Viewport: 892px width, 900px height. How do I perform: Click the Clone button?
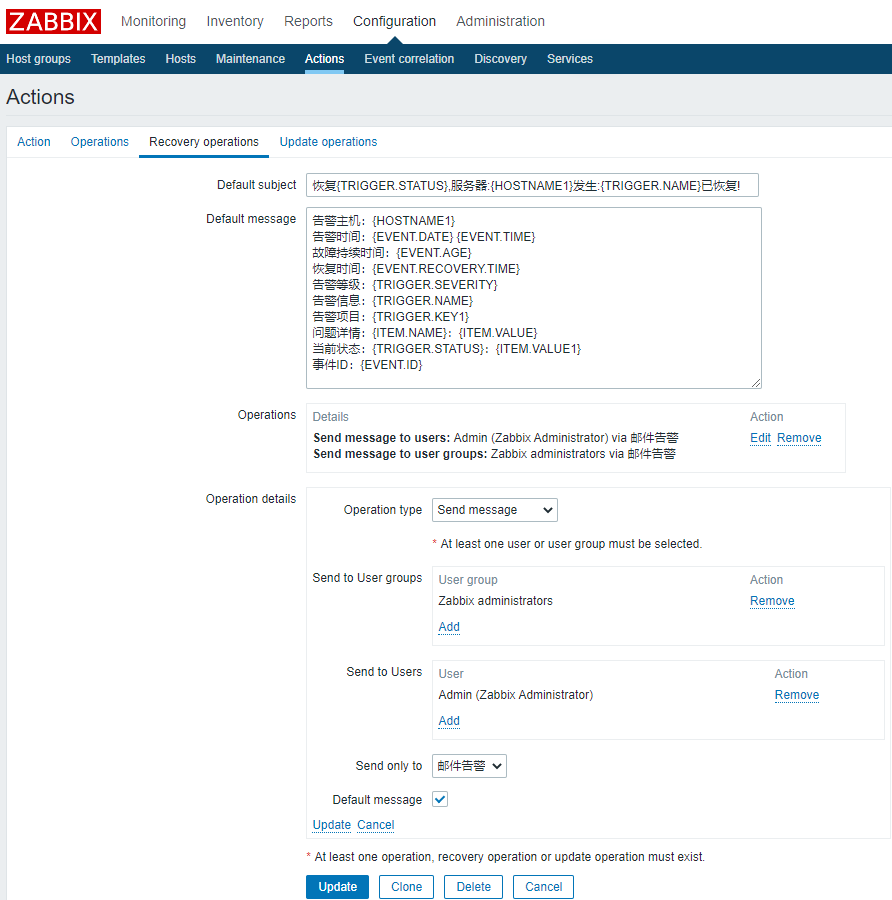[406, 887]
